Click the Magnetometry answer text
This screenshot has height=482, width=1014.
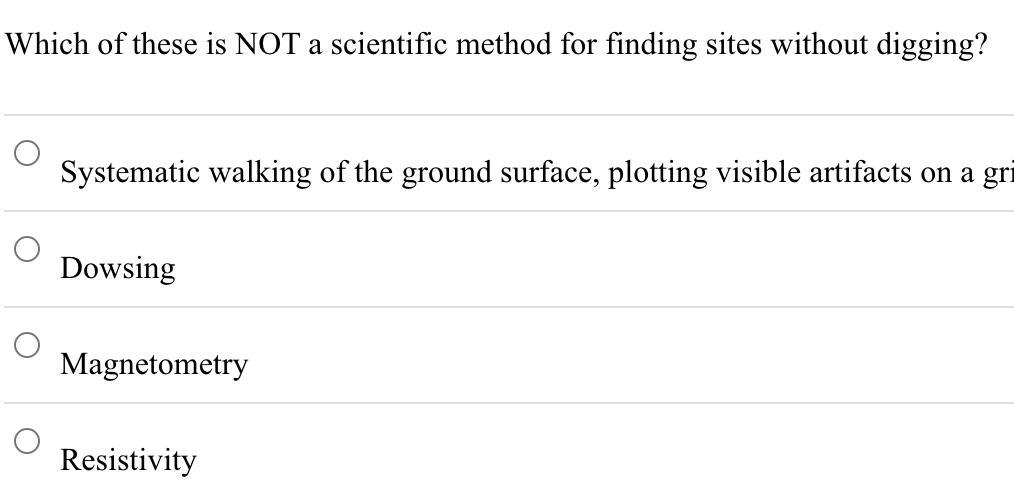pos(153,364)
